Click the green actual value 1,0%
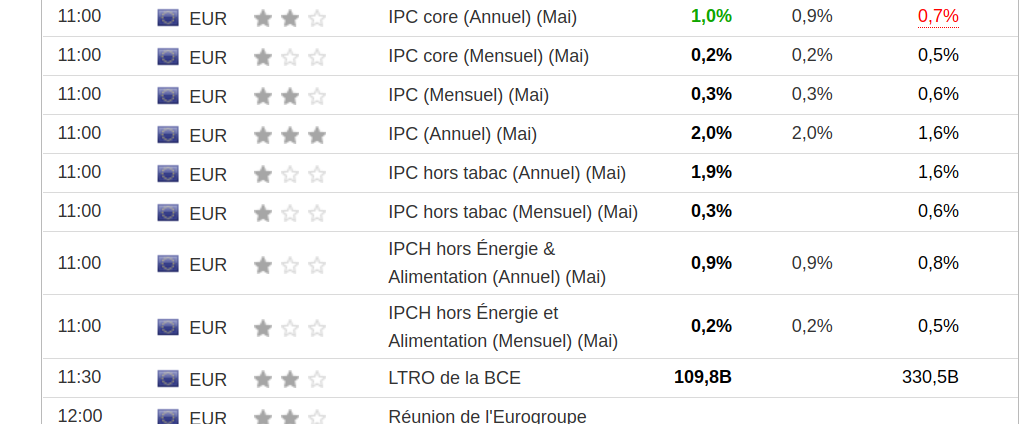The image size is (1025, 424). click(x=711, y=16)
